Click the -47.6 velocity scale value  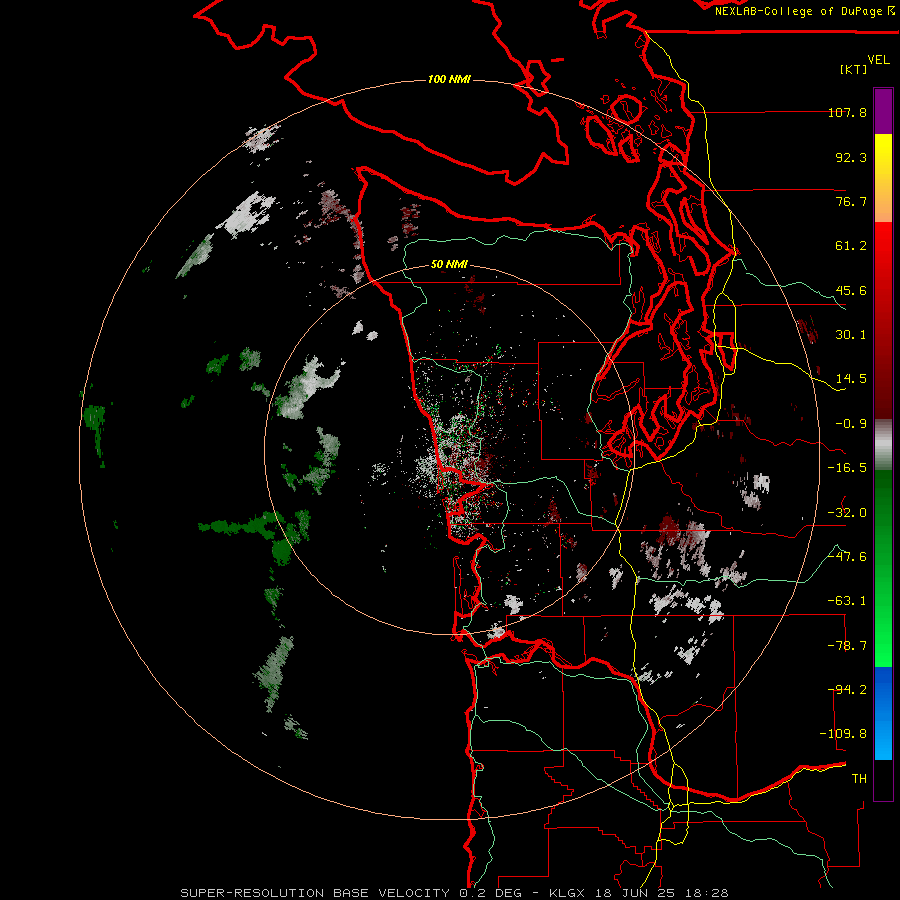[x=847, y=557]
